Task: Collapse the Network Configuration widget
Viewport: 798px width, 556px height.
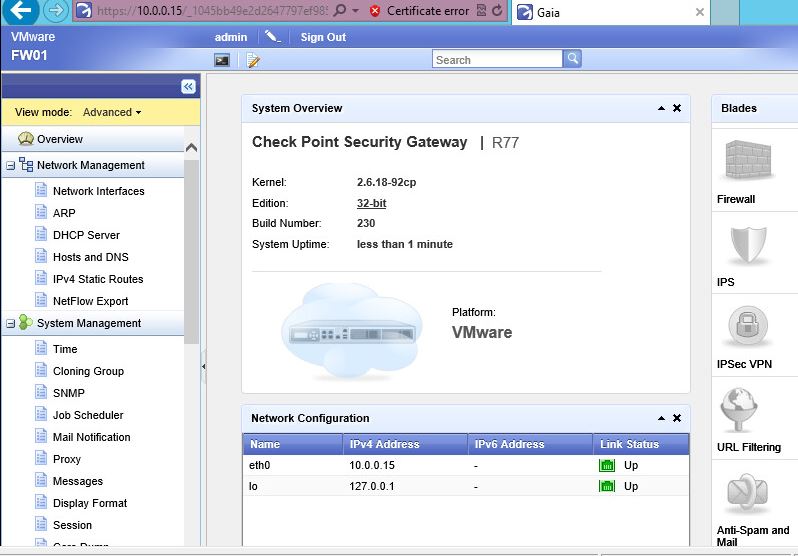Action: click(x=661, y=418)
